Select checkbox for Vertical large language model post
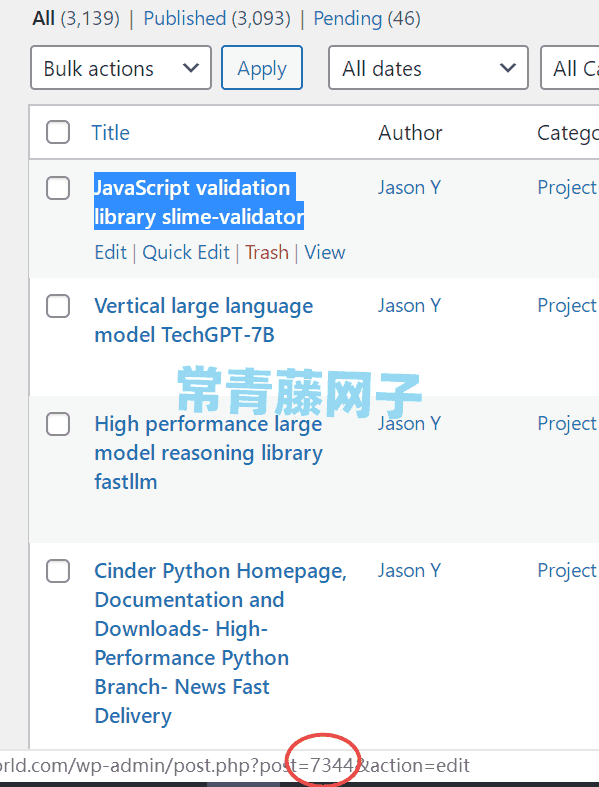The image size is (599, 787). pyautogui.click(x=58, y=306)
